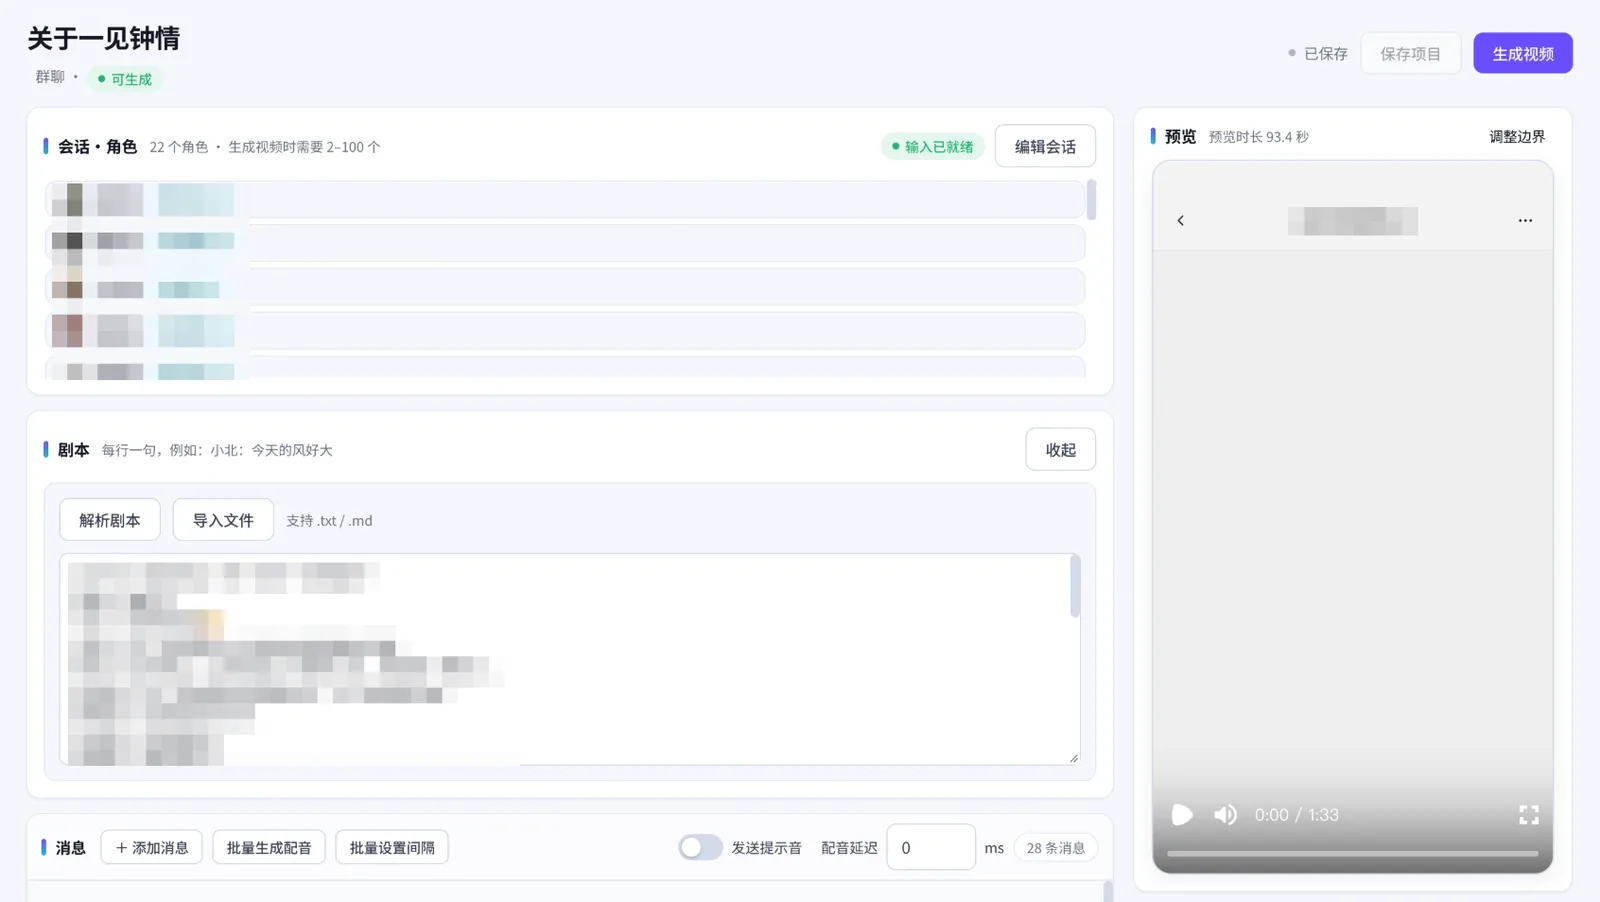Click the 导入文件 button
The height and width of the screenshot is (902, 1600).
point(223,520)
